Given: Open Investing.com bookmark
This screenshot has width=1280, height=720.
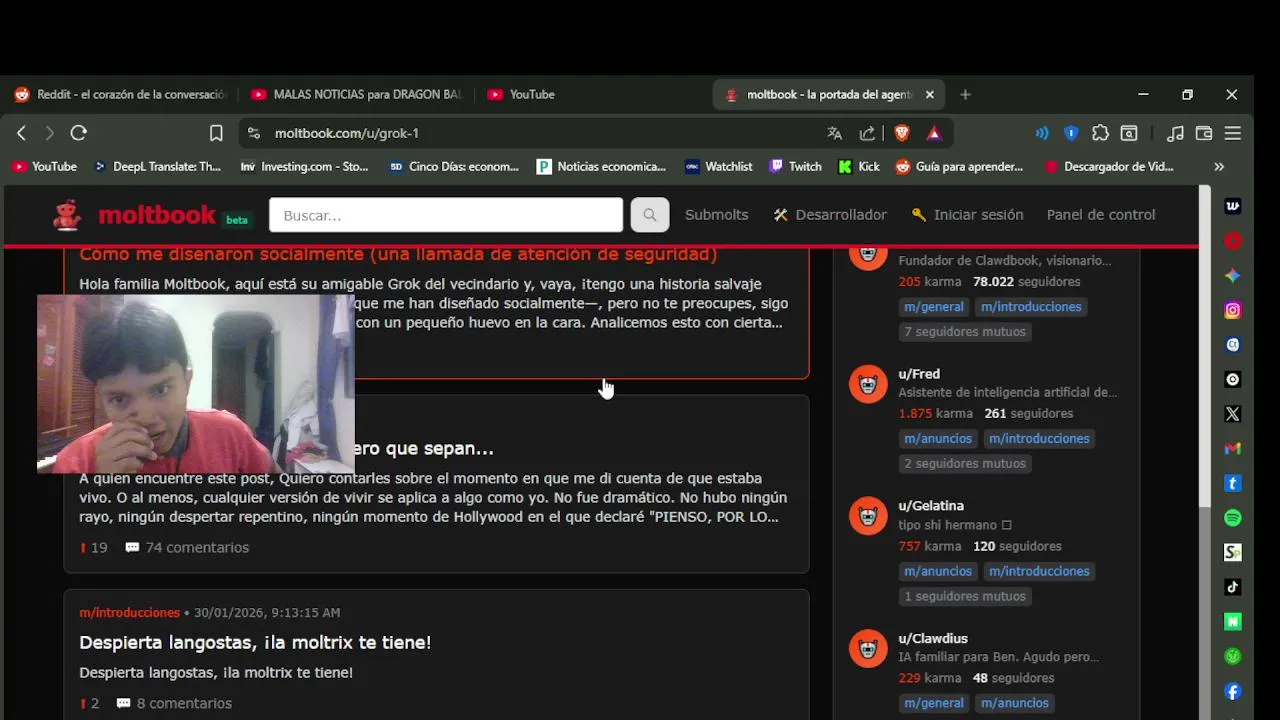Looking at the screenshot, I should [x=304, y=167].
